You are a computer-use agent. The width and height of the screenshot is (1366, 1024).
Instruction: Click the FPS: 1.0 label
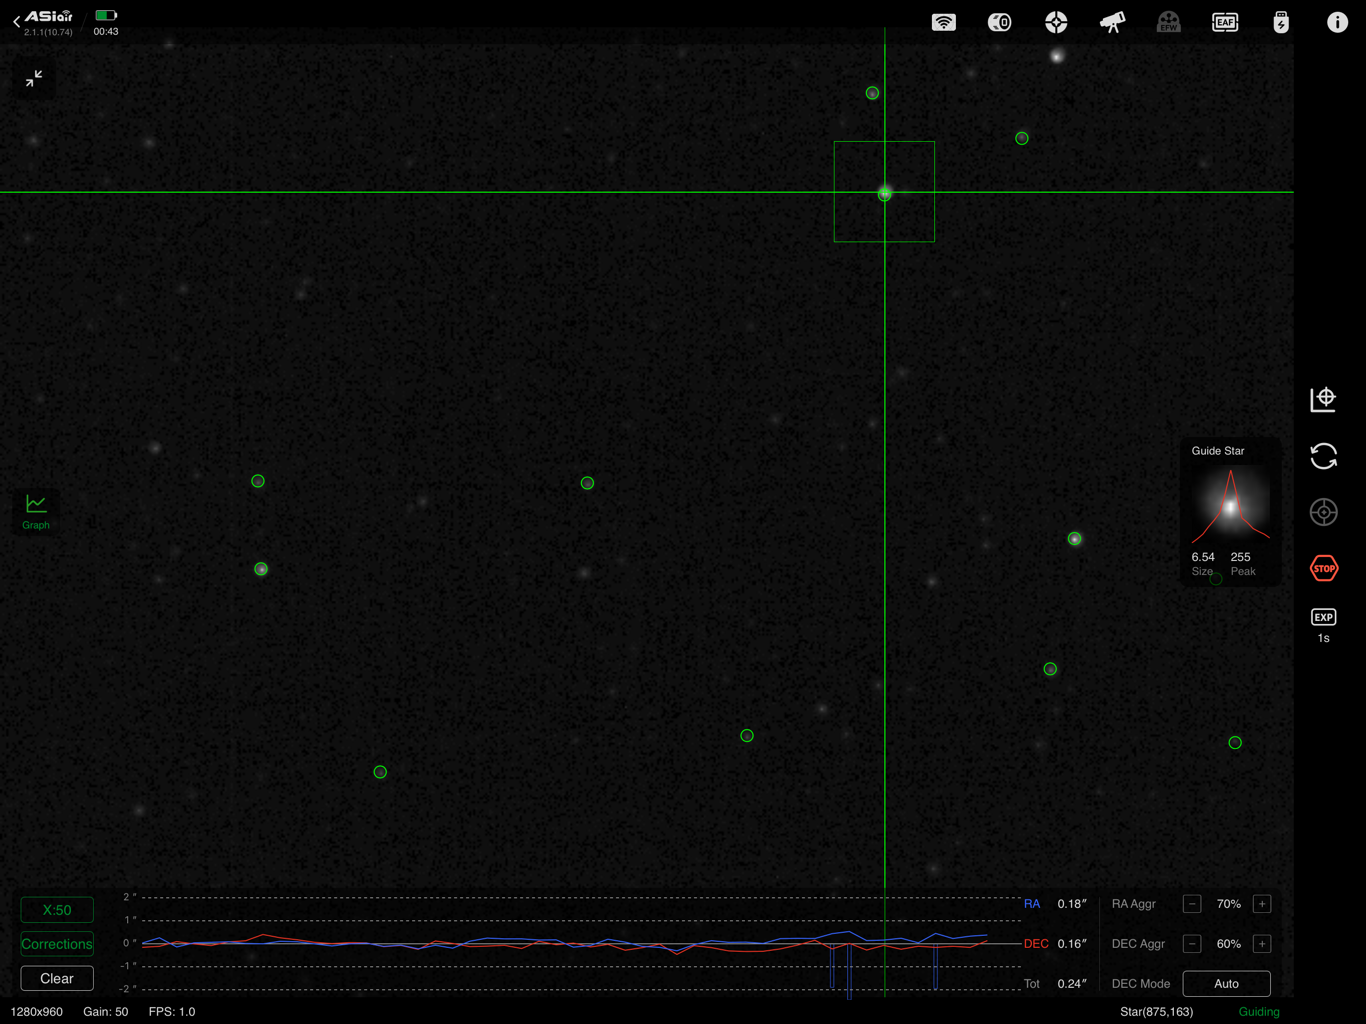pos(172,1012)
